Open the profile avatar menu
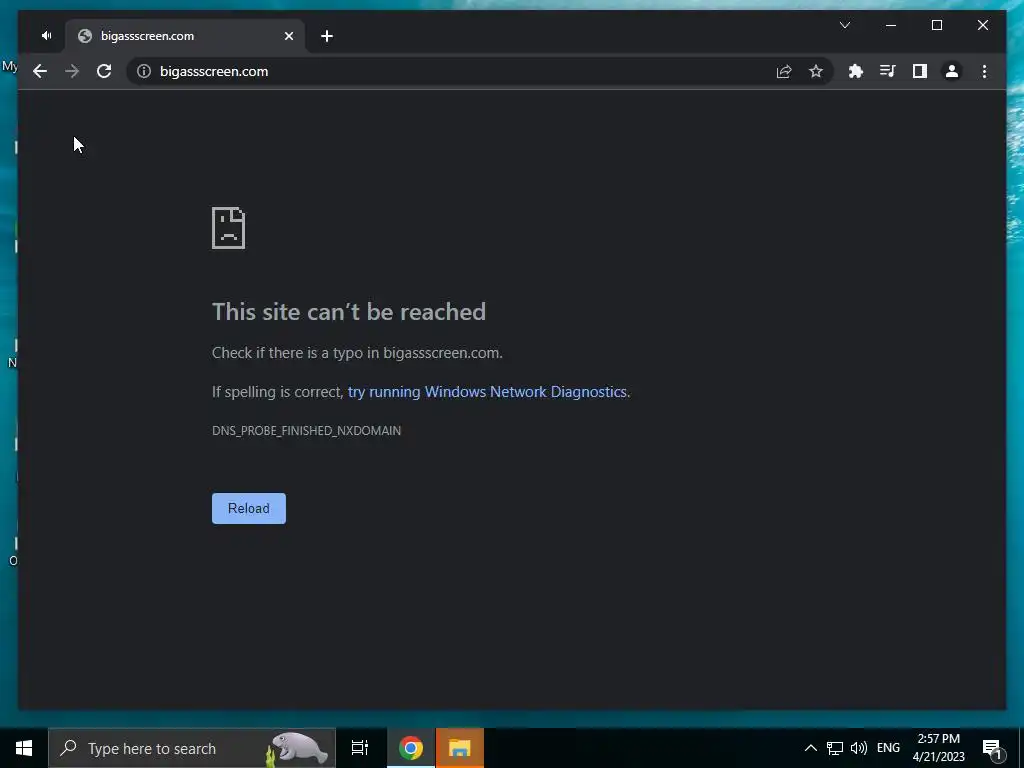The height and width of the screenshot is (768, 1024). click(952, 71)
